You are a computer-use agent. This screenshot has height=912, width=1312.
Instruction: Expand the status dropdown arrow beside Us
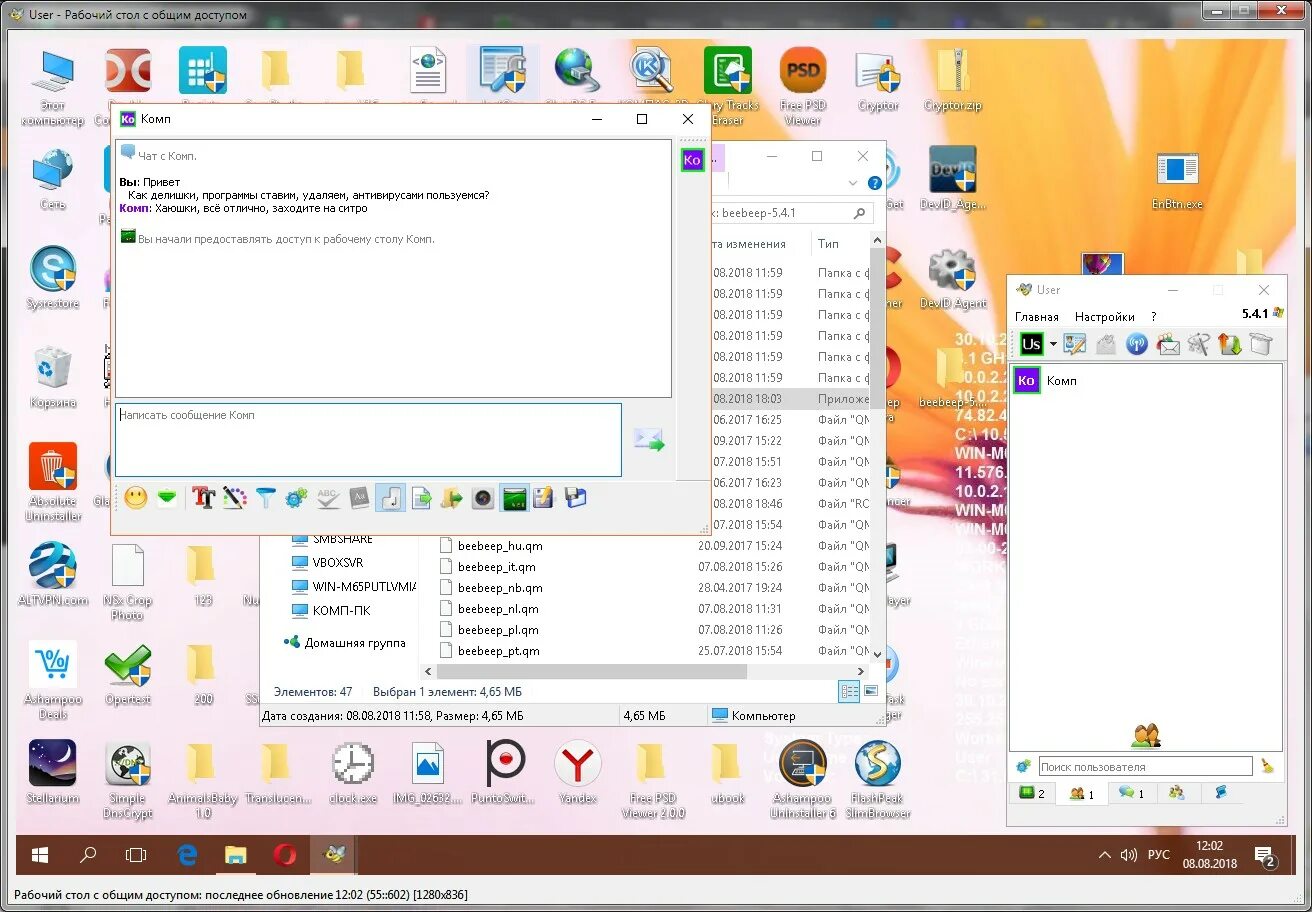coord(1052,345)
